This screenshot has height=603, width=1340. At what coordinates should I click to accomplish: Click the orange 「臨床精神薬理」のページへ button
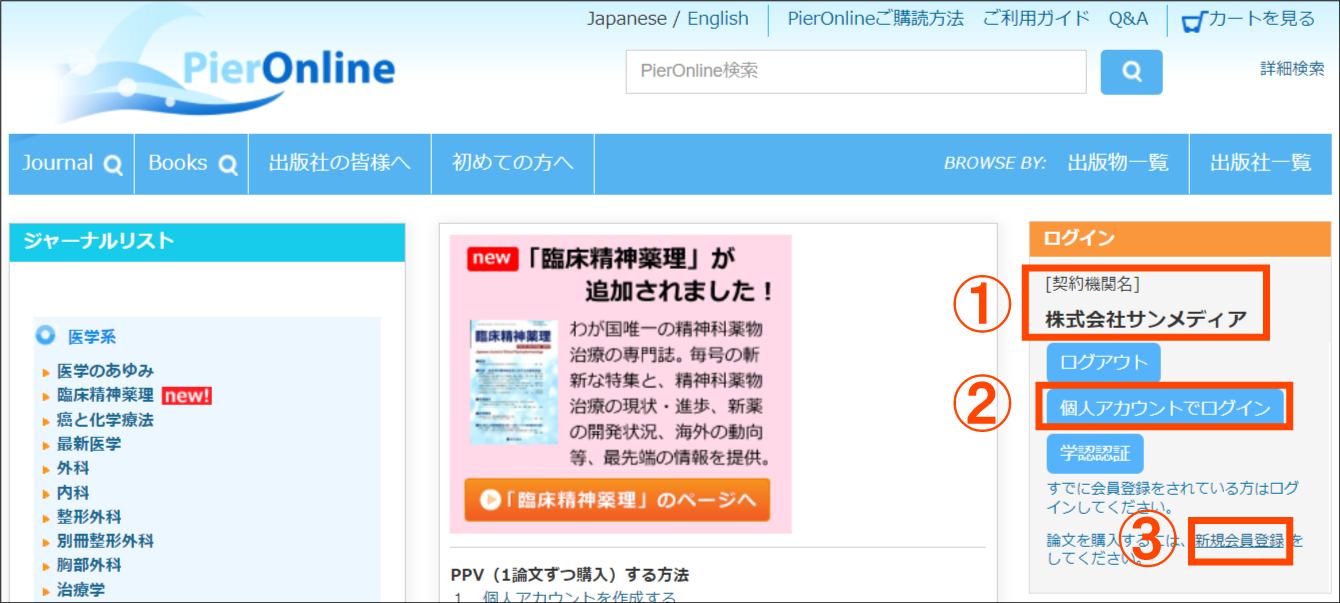coord(618,500)
